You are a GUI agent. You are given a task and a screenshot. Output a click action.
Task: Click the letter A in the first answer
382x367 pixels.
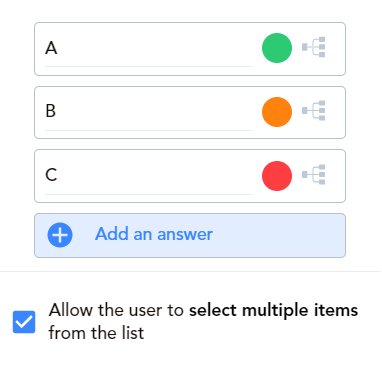coord(51,48)
